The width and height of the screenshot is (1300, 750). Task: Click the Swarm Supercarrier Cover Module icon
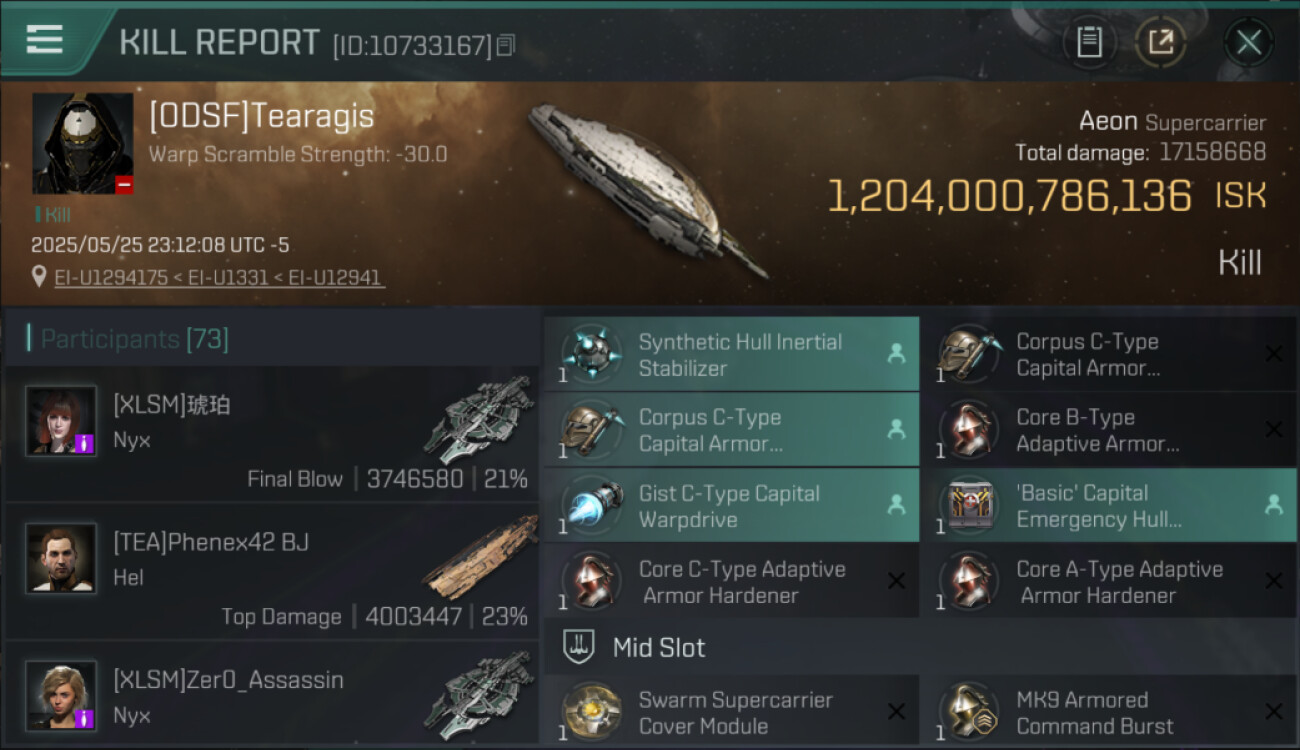point(591,712)
